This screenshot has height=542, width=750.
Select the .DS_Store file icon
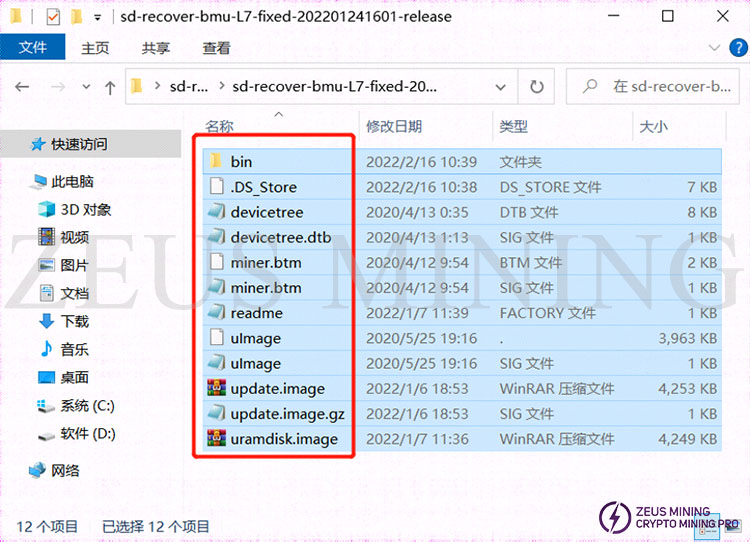coord(217,187)
